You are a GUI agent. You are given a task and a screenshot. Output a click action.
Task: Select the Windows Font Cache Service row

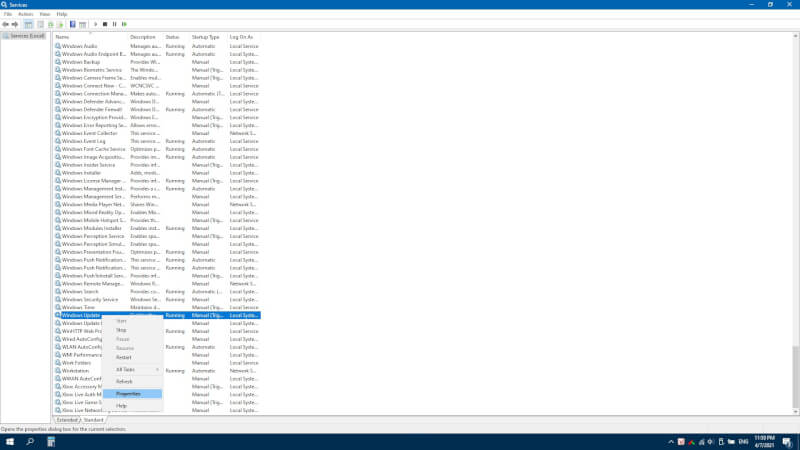click(x=157, y=149)
